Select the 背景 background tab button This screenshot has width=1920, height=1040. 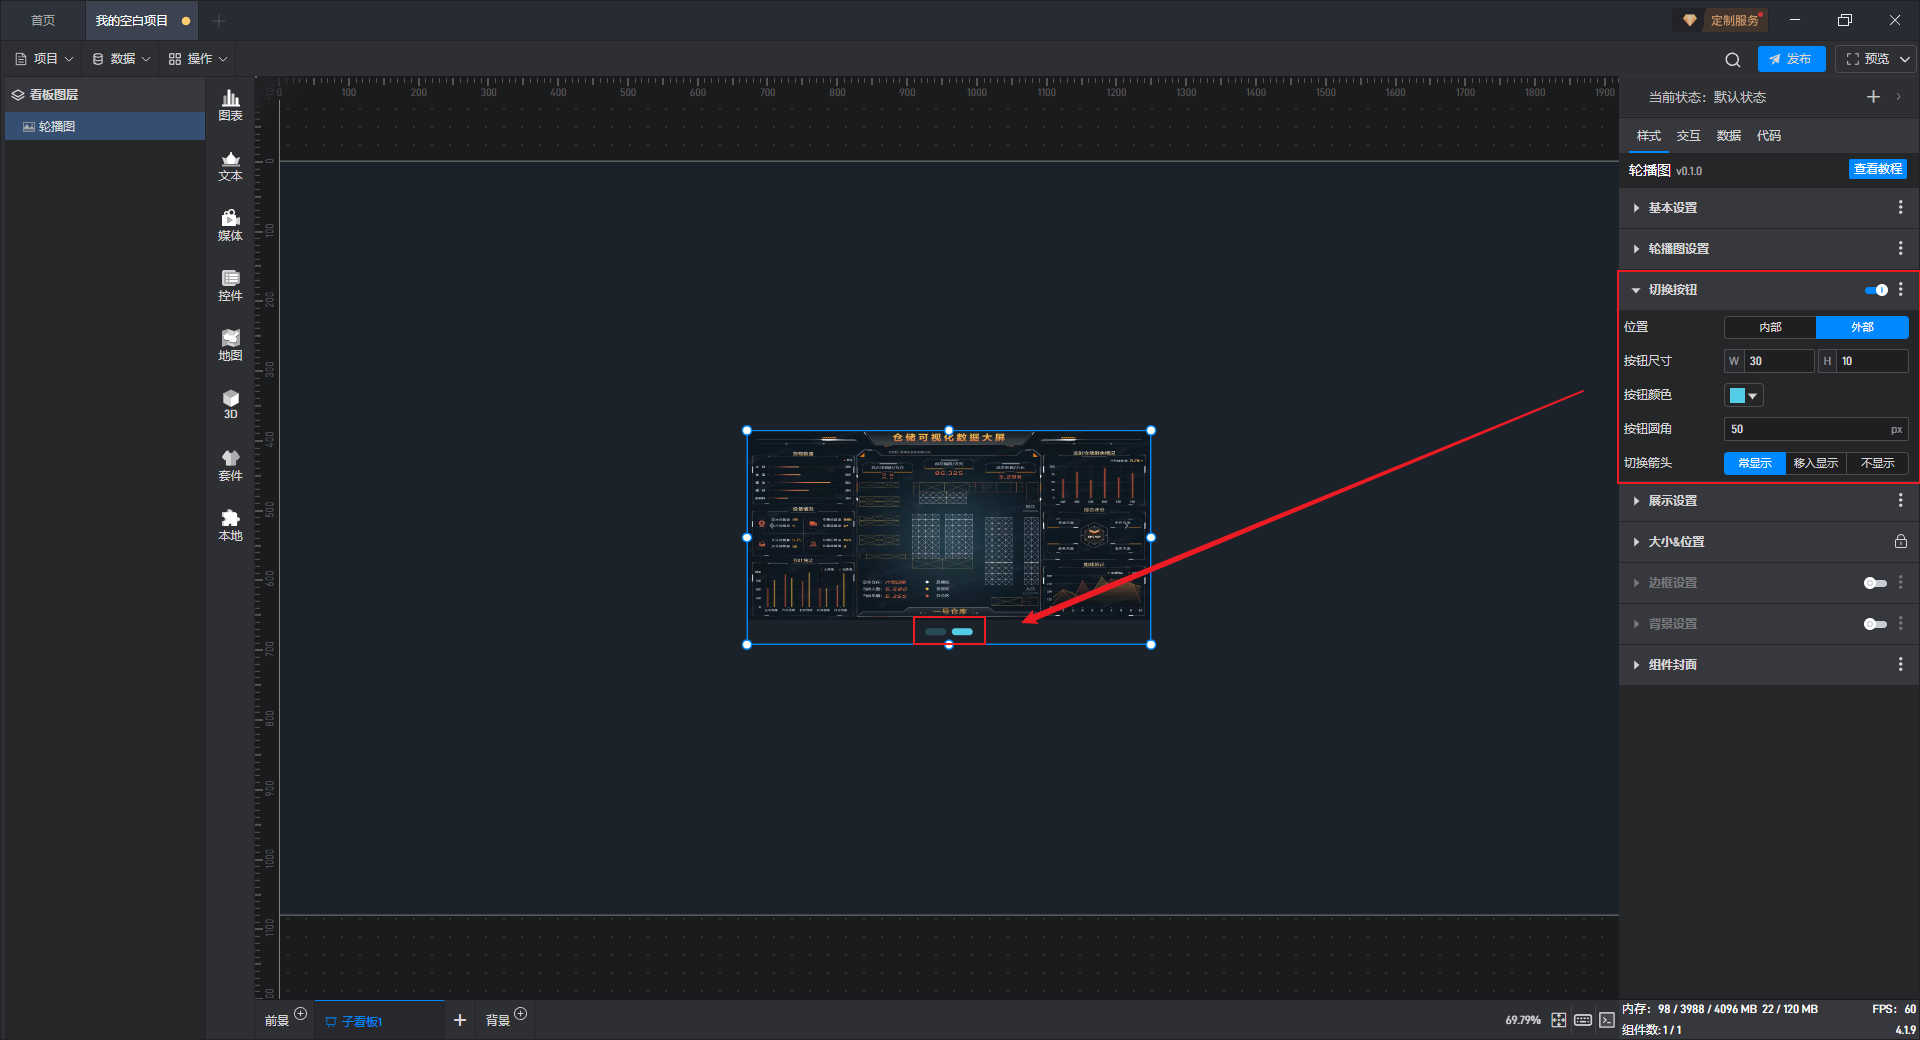(x=498, y=1021)
